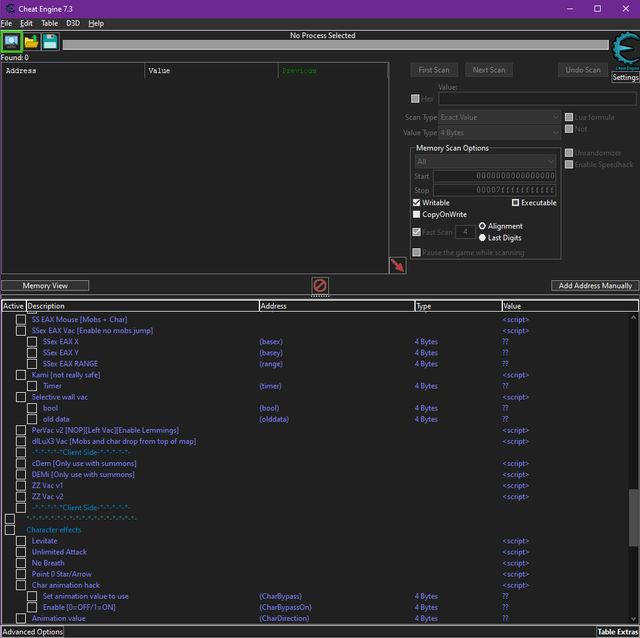The width and height of the screenshot is (640, 638).
Task: Select the Point 0 Star/Arrow entry
Action: [62, 574]
